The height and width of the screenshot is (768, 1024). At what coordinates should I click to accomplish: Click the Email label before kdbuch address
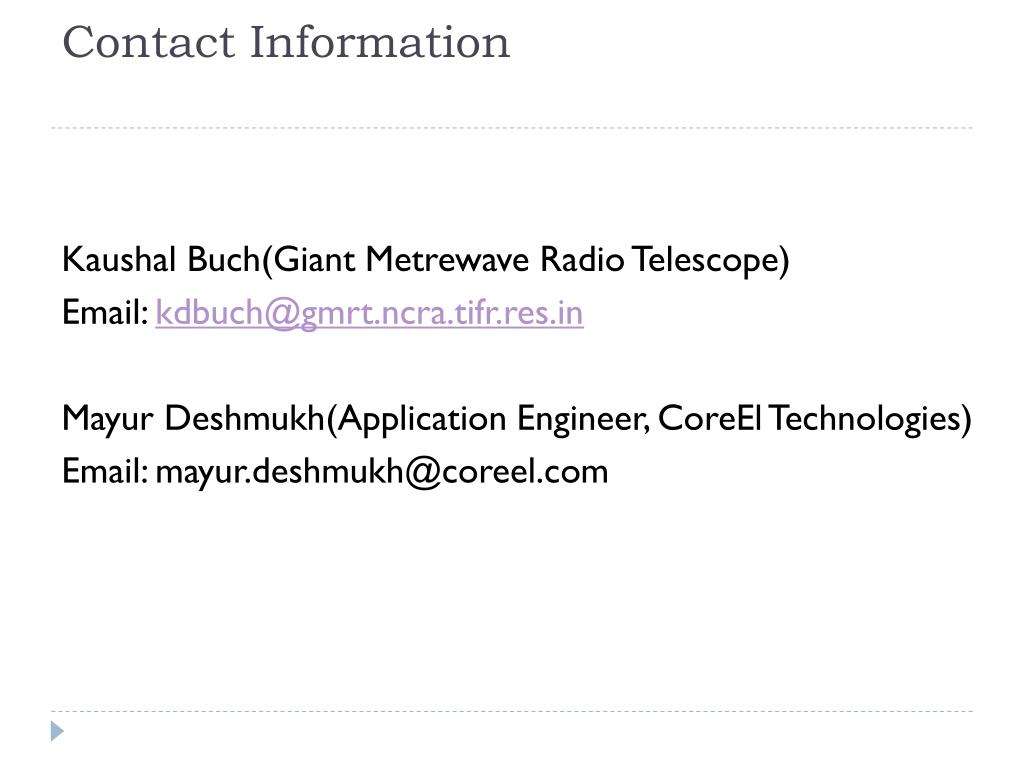pyautogui.click(x=106, y=312)
